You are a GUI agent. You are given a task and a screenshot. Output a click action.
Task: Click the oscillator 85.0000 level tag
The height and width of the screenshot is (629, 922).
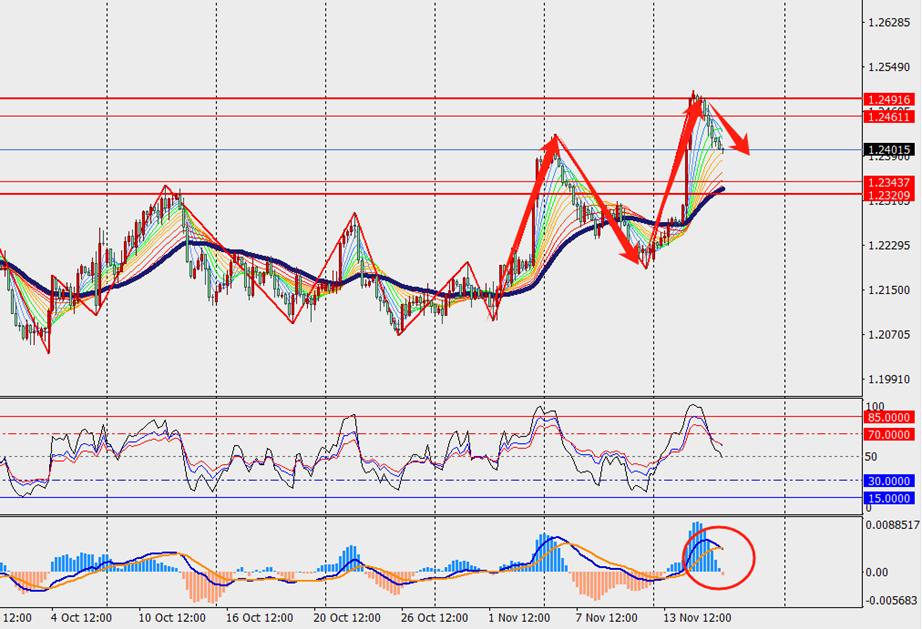coord(889,417)
